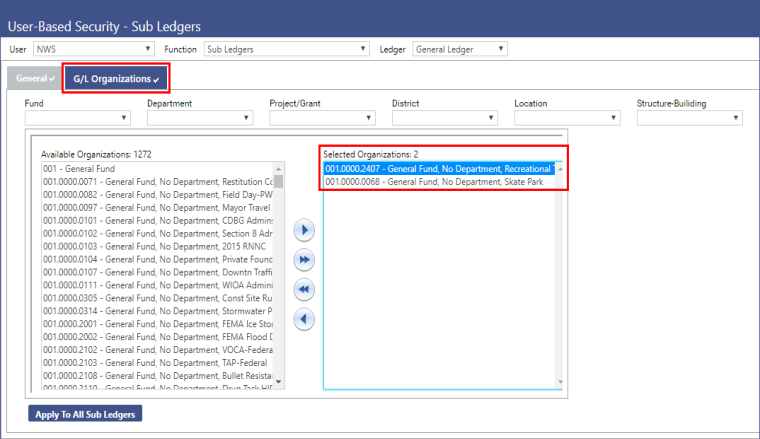Open the Fund filter dropdown
Screen dimensions: 760x439
[x=78, y=118]
